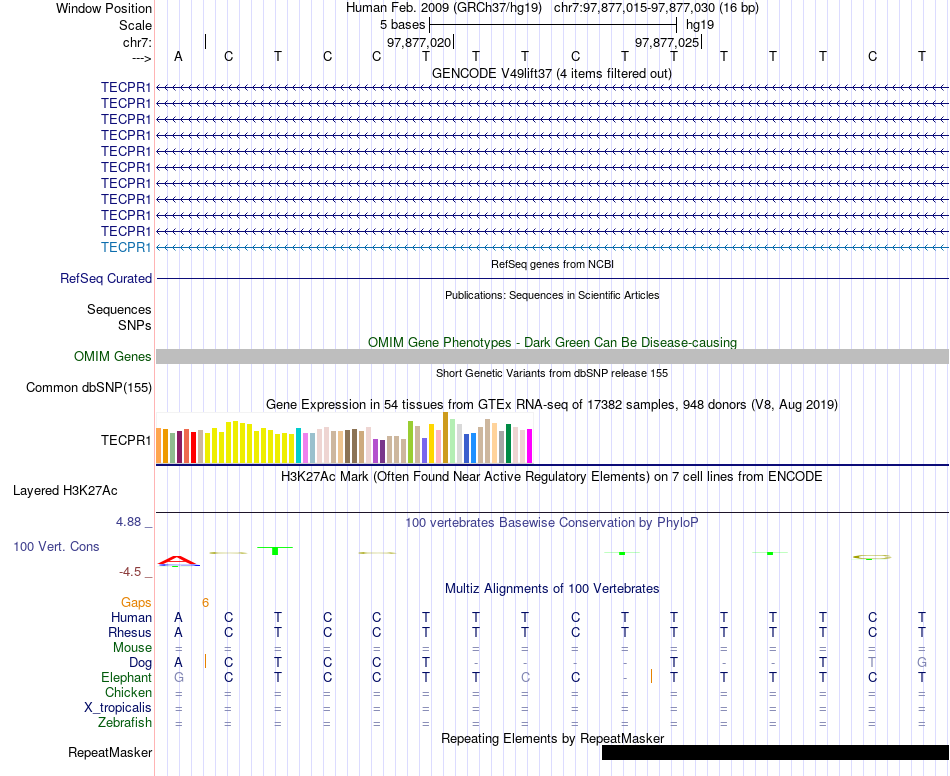950x776 pixels.
Task: Click the orange insertion tick in Elephant row
Action: pyautogui.click(x=651, y=676)
